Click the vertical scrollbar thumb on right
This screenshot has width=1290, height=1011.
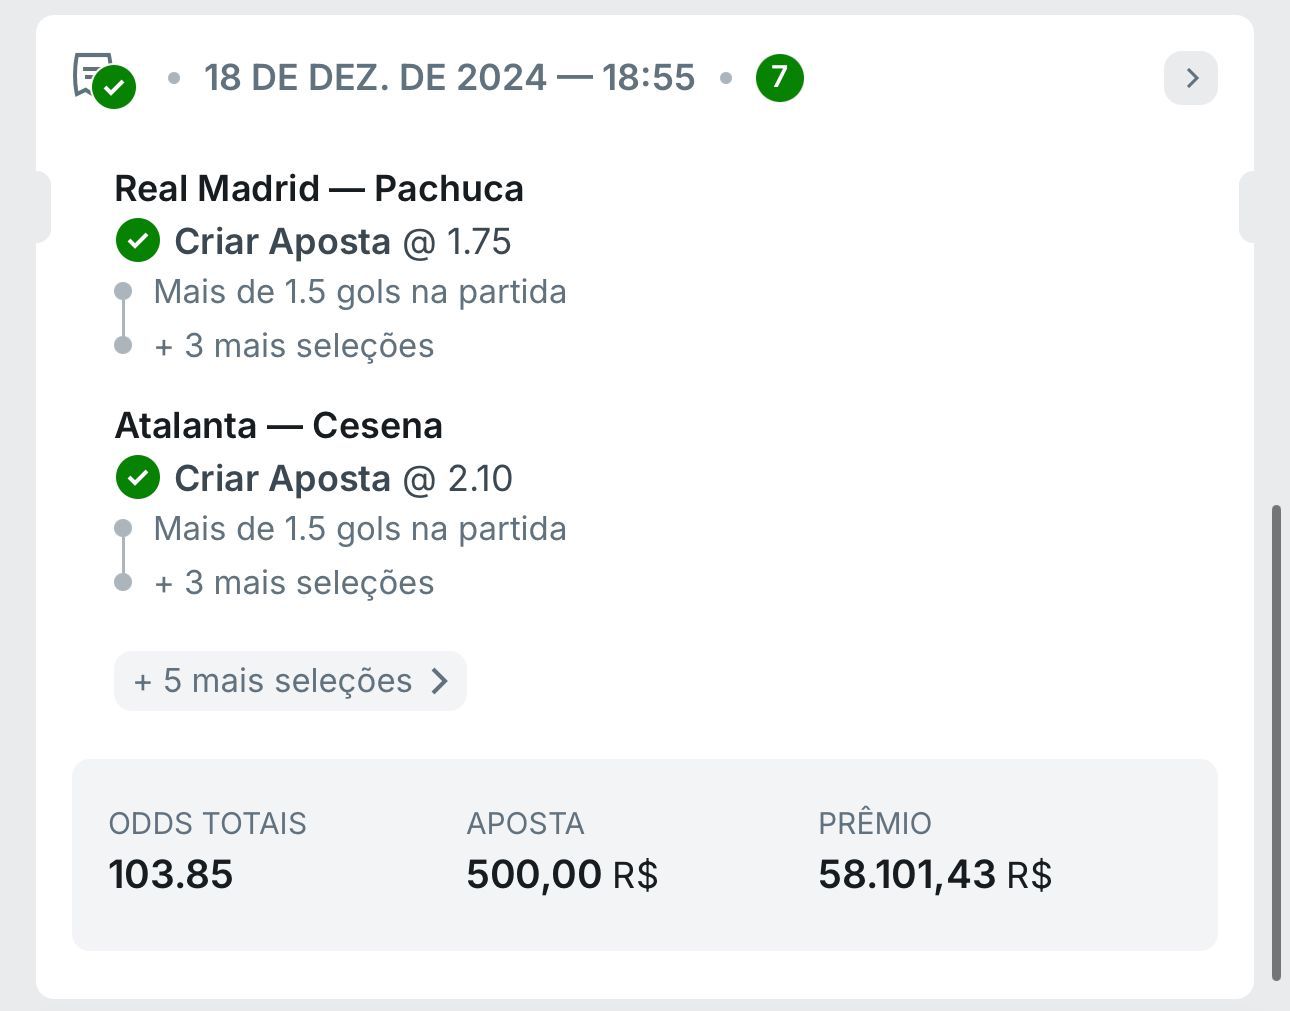[1276, 743]
